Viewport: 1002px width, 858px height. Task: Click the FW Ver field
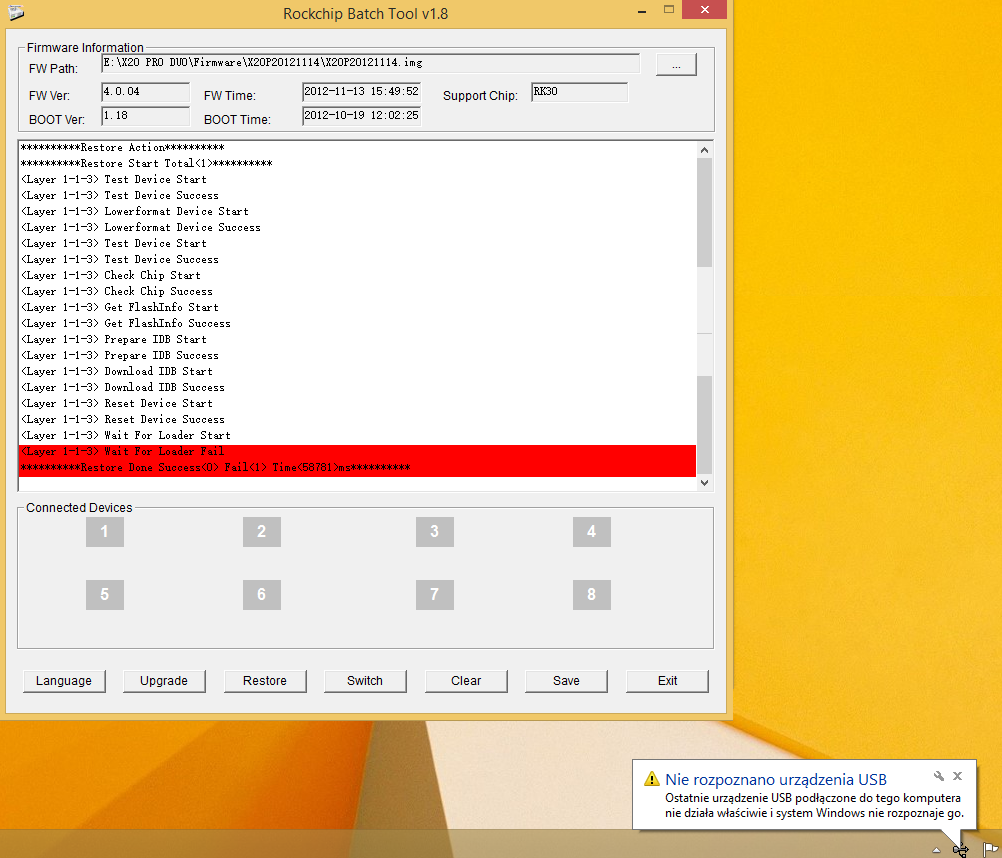tap(146, 92)
